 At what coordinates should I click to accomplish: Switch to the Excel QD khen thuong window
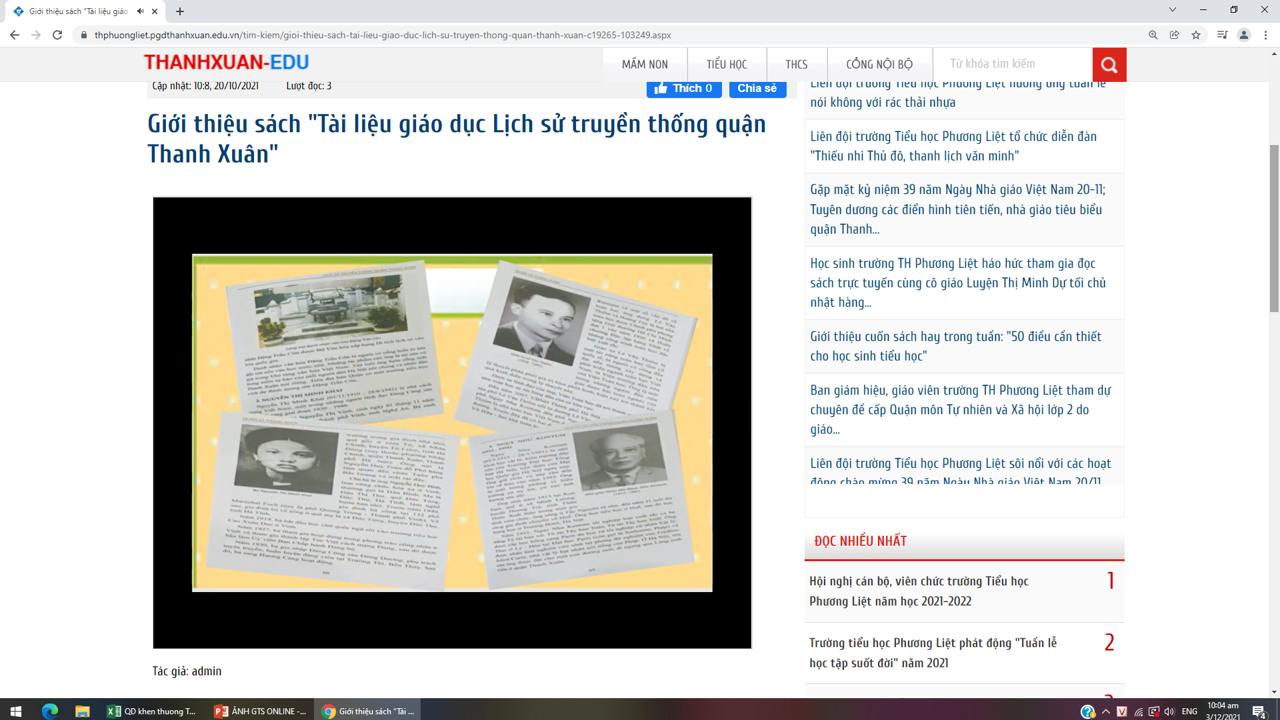tap(153, 711)
